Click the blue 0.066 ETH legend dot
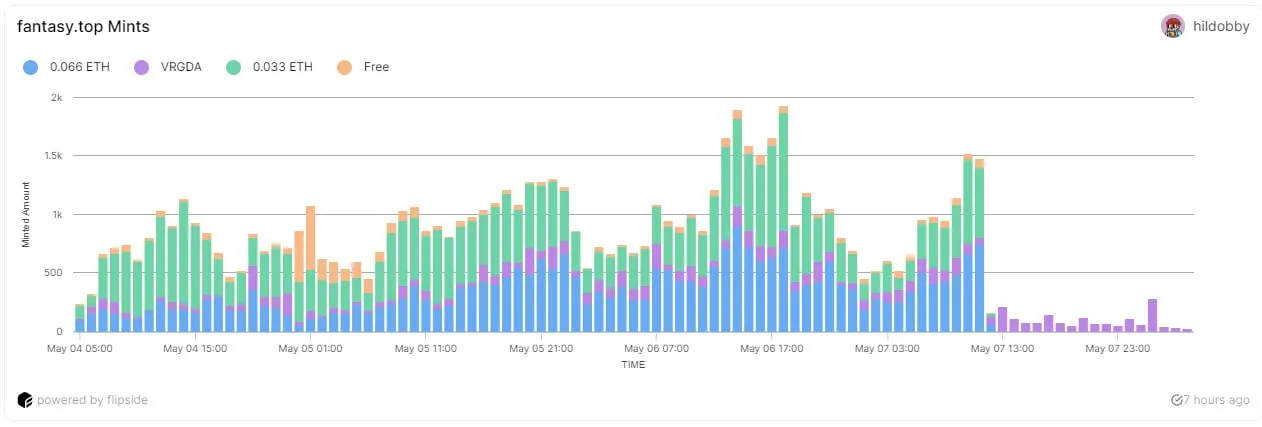This screenshot has height=427, width=1262. (31, 67)
